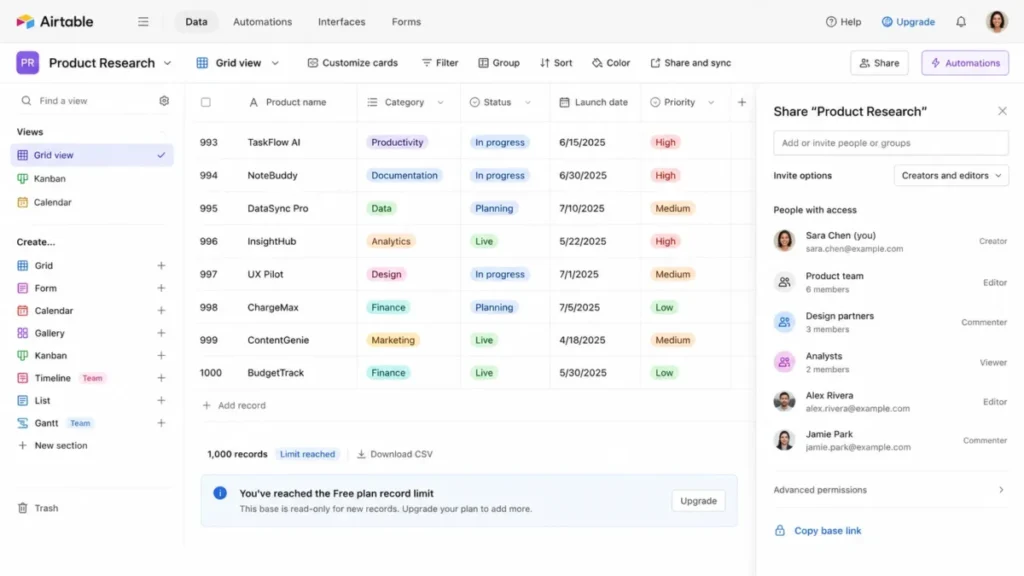1024x576 pixels.
Task: Click Customize cards in toolbar
Action: [x=353, y=63]
